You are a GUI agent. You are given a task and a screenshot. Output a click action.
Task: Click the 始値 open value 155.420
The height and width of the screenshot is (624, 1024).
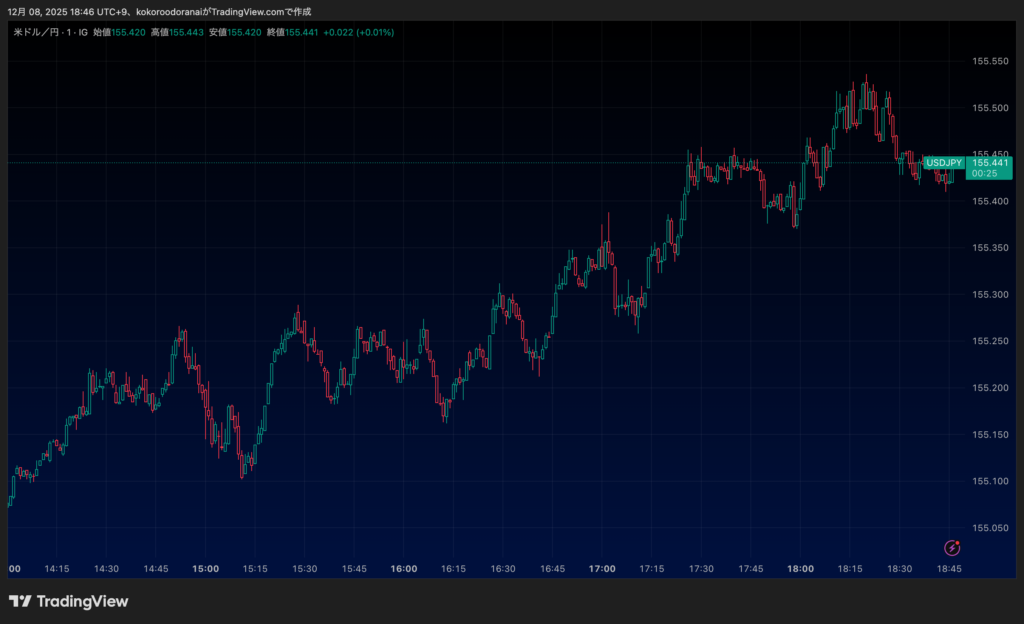(x=129, y=32)
